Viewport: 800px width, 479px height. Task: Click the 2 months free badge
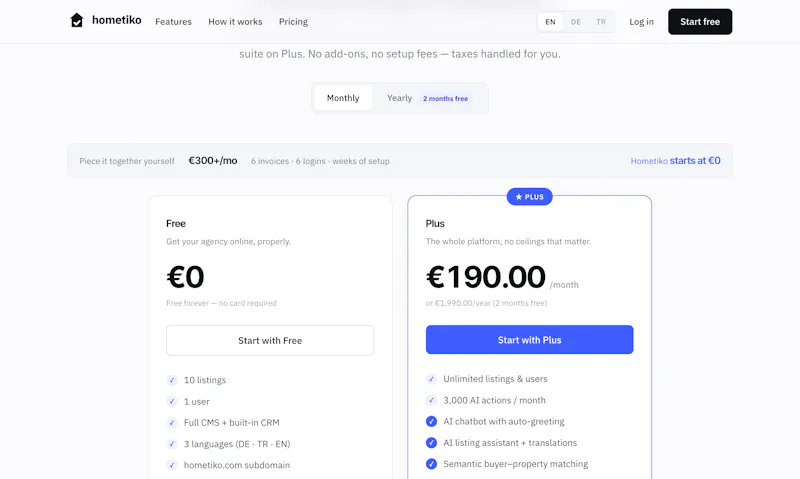[445, 98]
